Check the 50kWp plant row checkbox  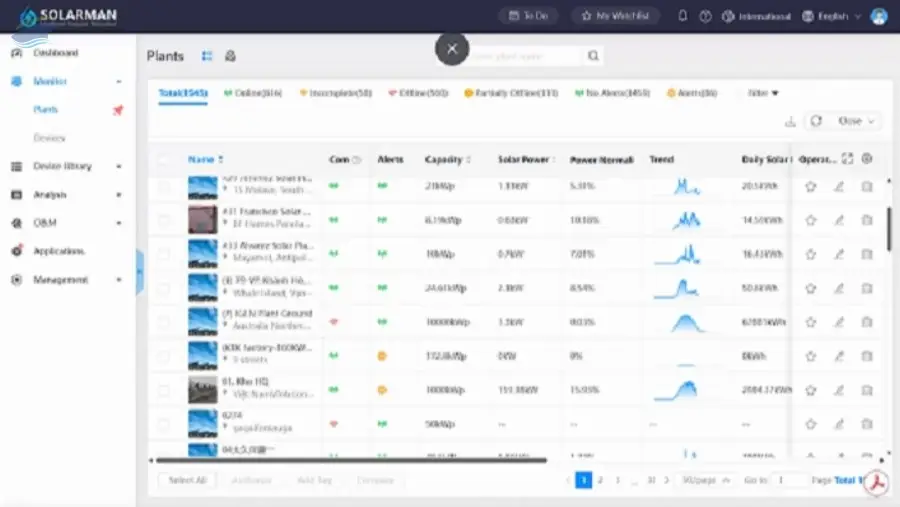click(164, 424)
